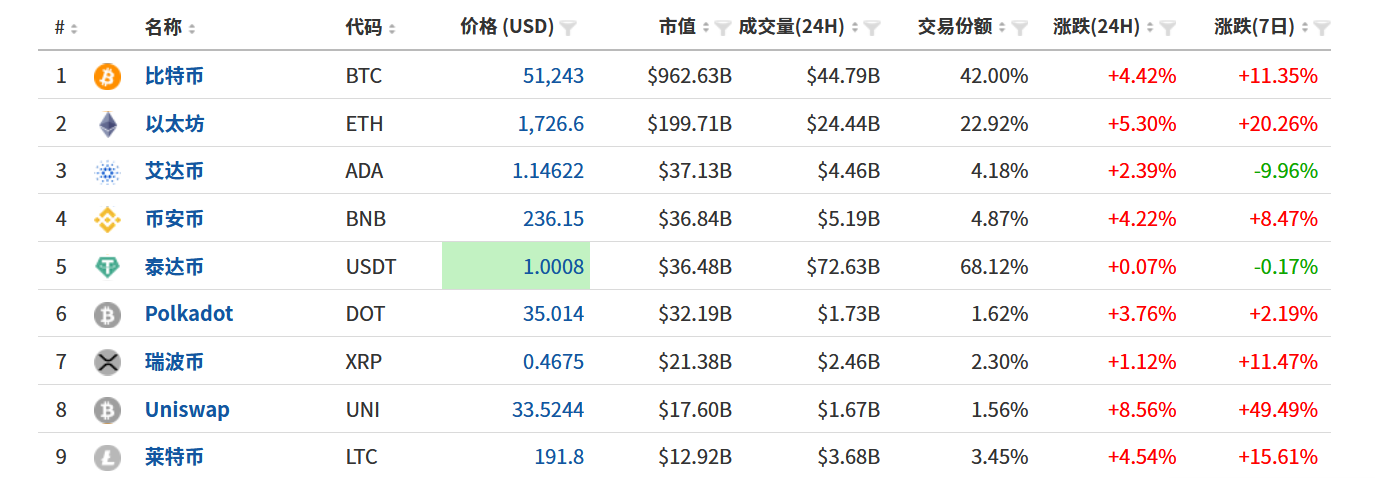
Task: Open the 莱特币 link
Action: click(174, 458)
